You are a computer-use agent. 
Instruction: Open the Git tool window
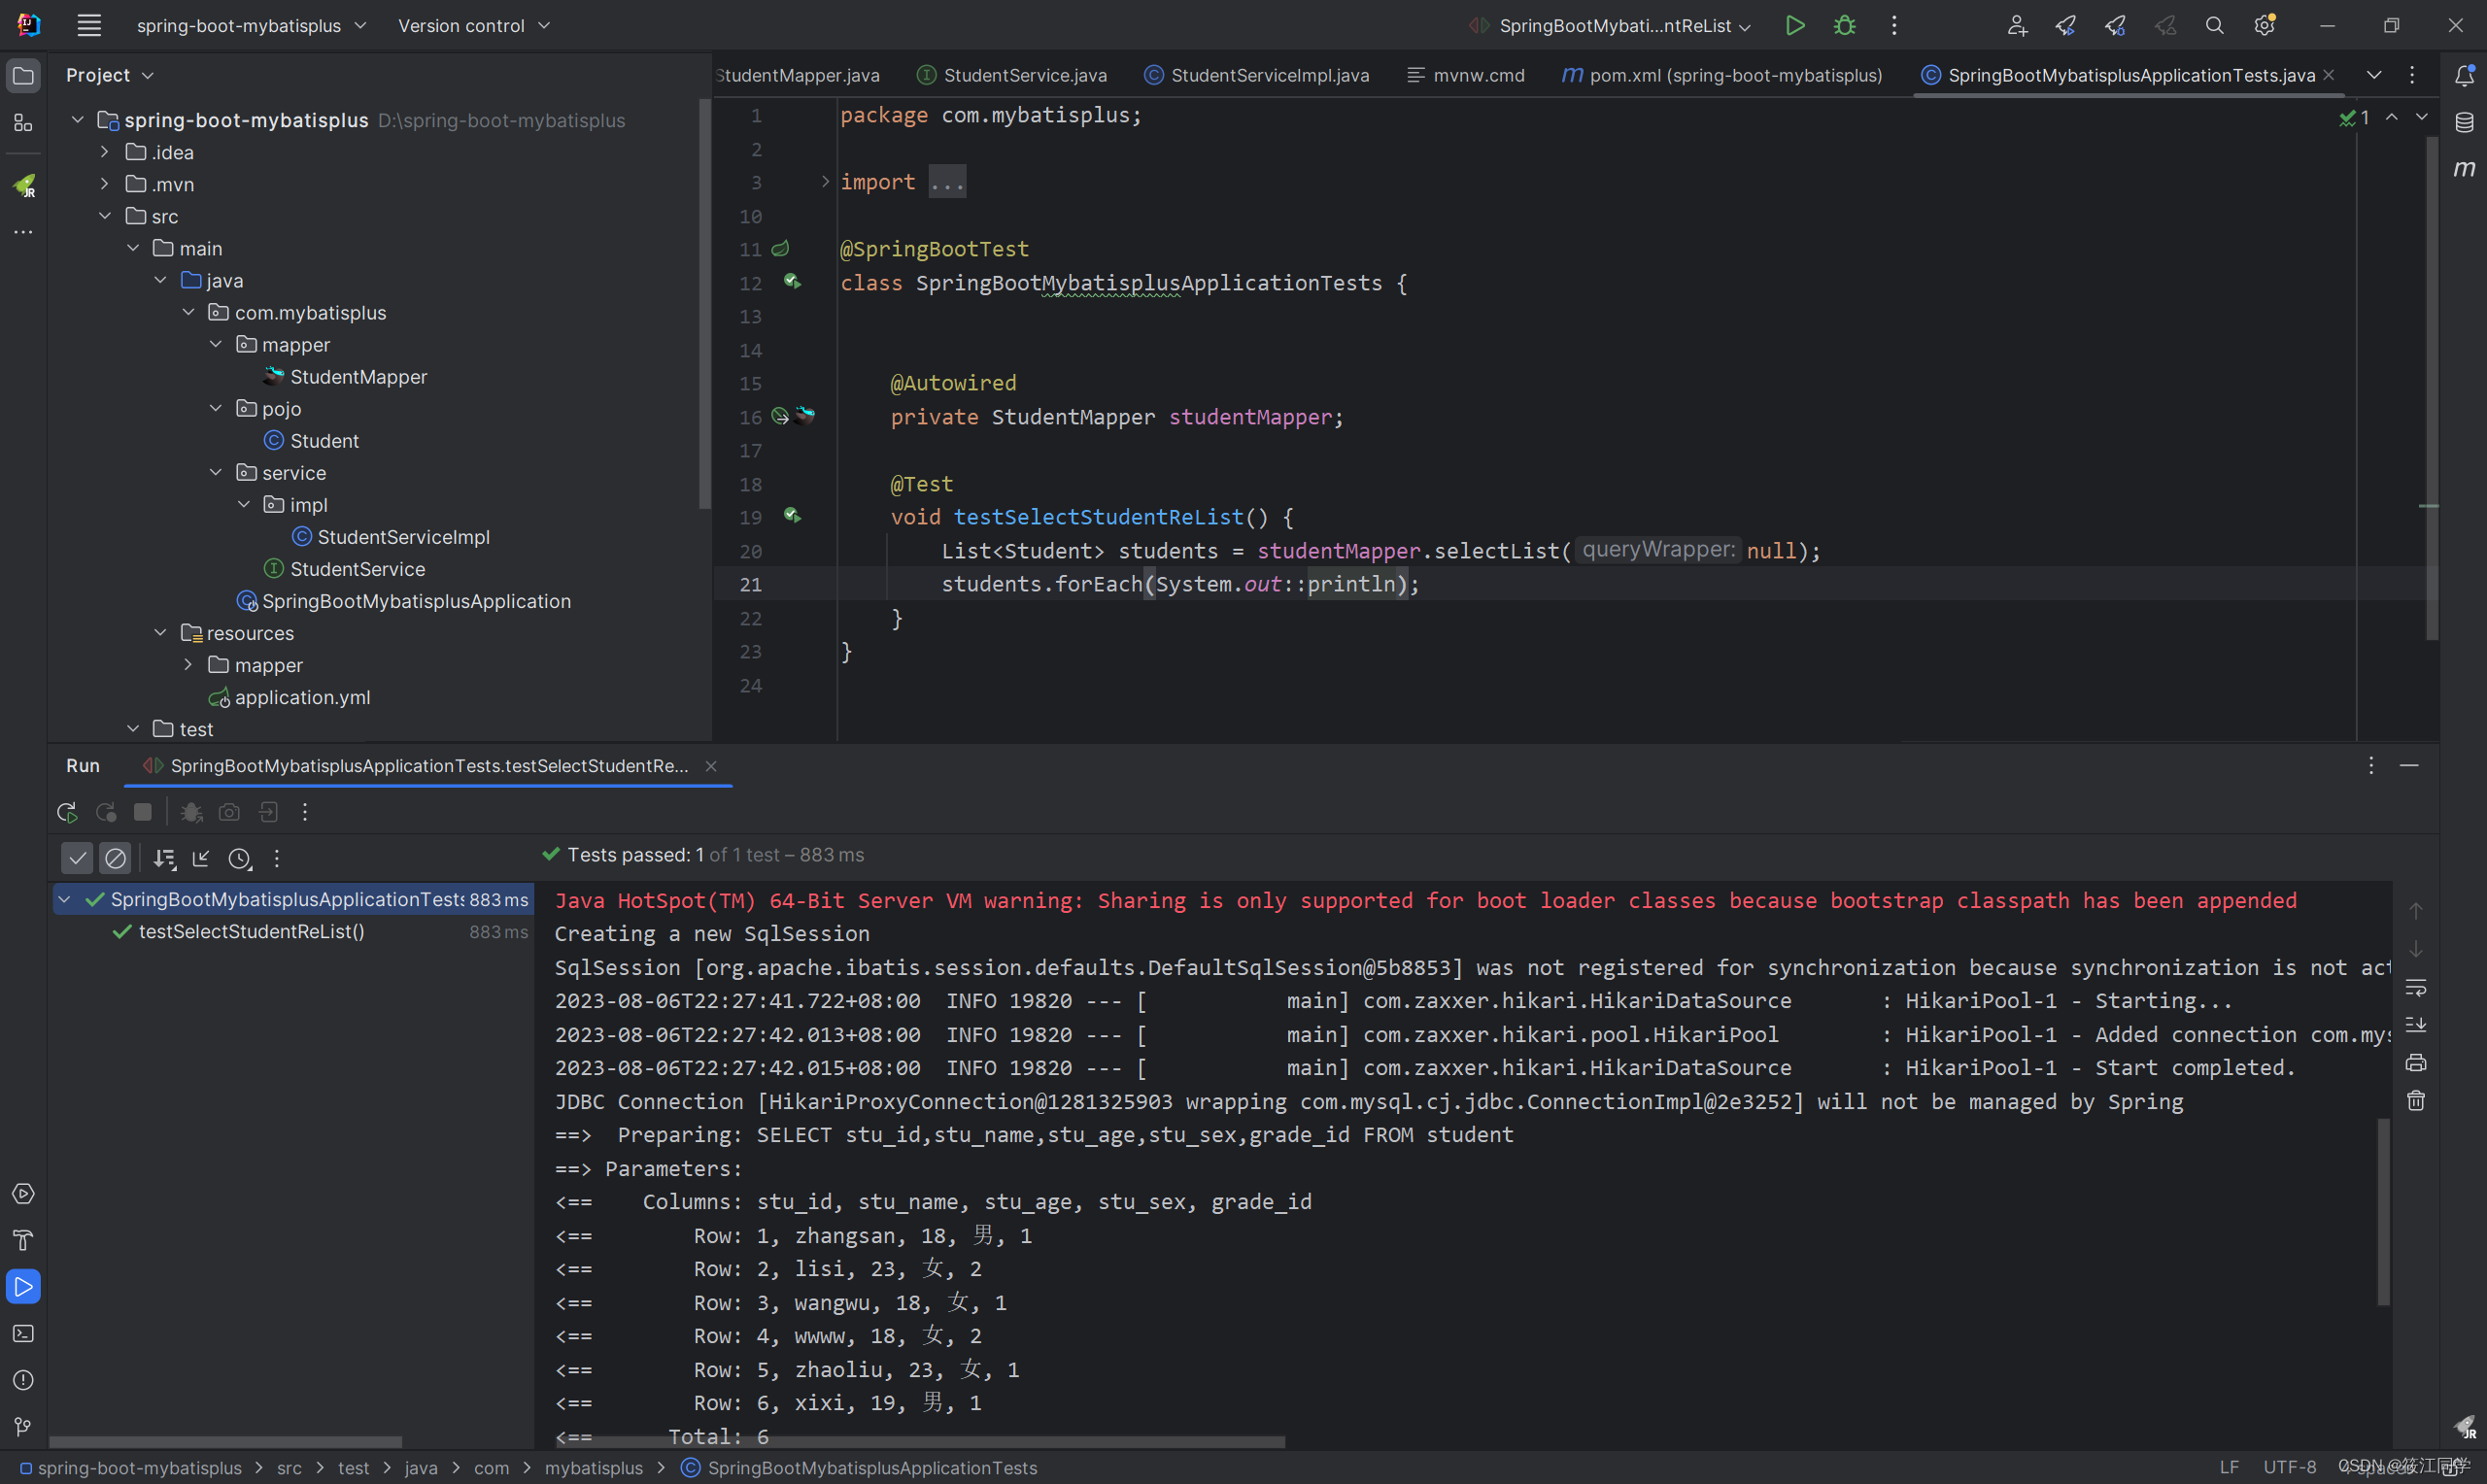23,1426
